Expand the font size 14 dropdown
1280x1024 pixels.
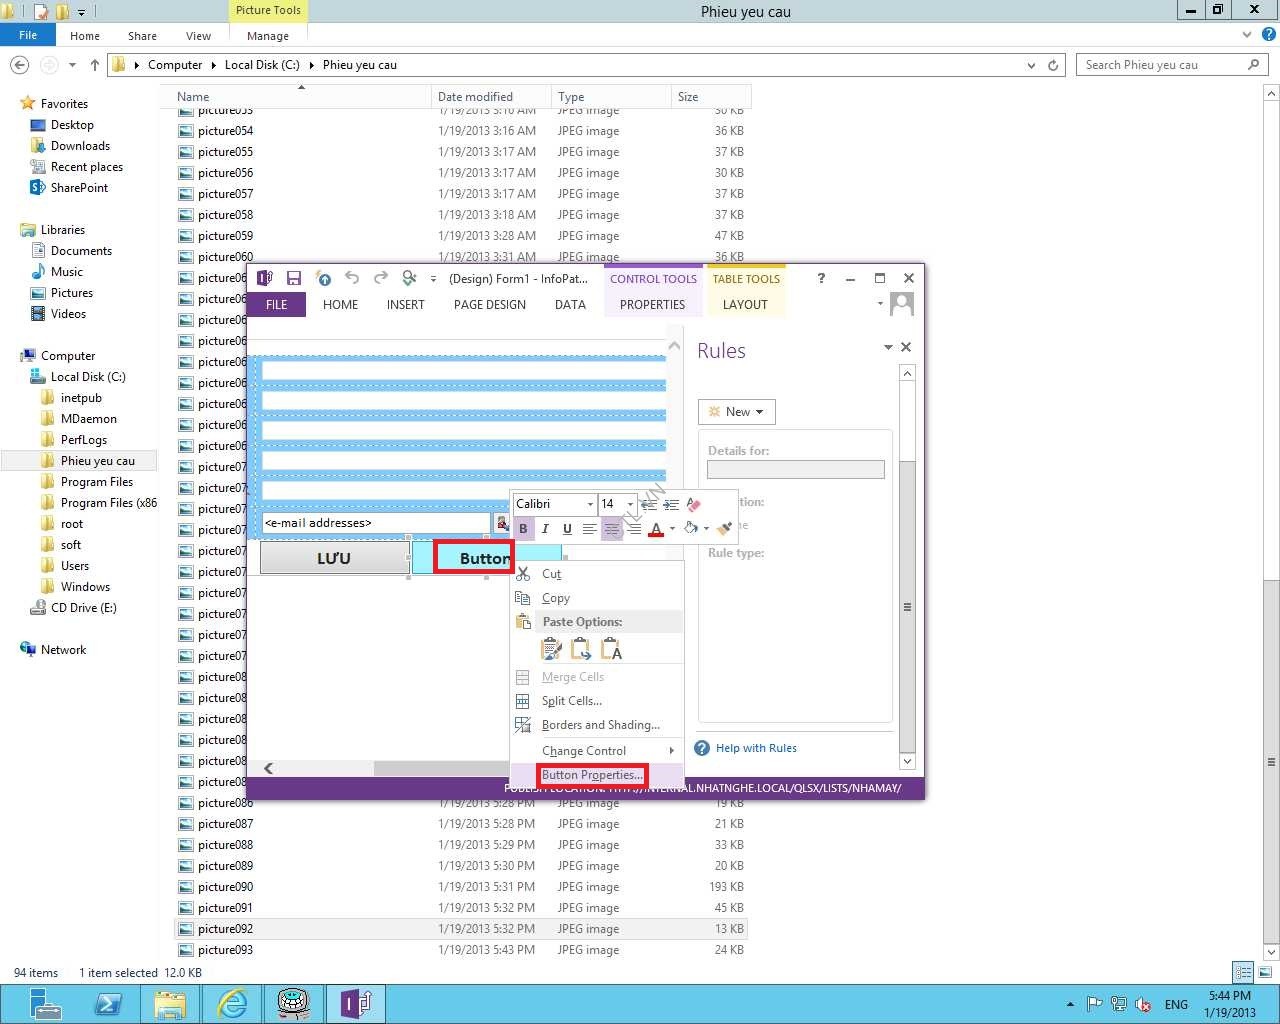pyautogui.click(x=630, y=504)
